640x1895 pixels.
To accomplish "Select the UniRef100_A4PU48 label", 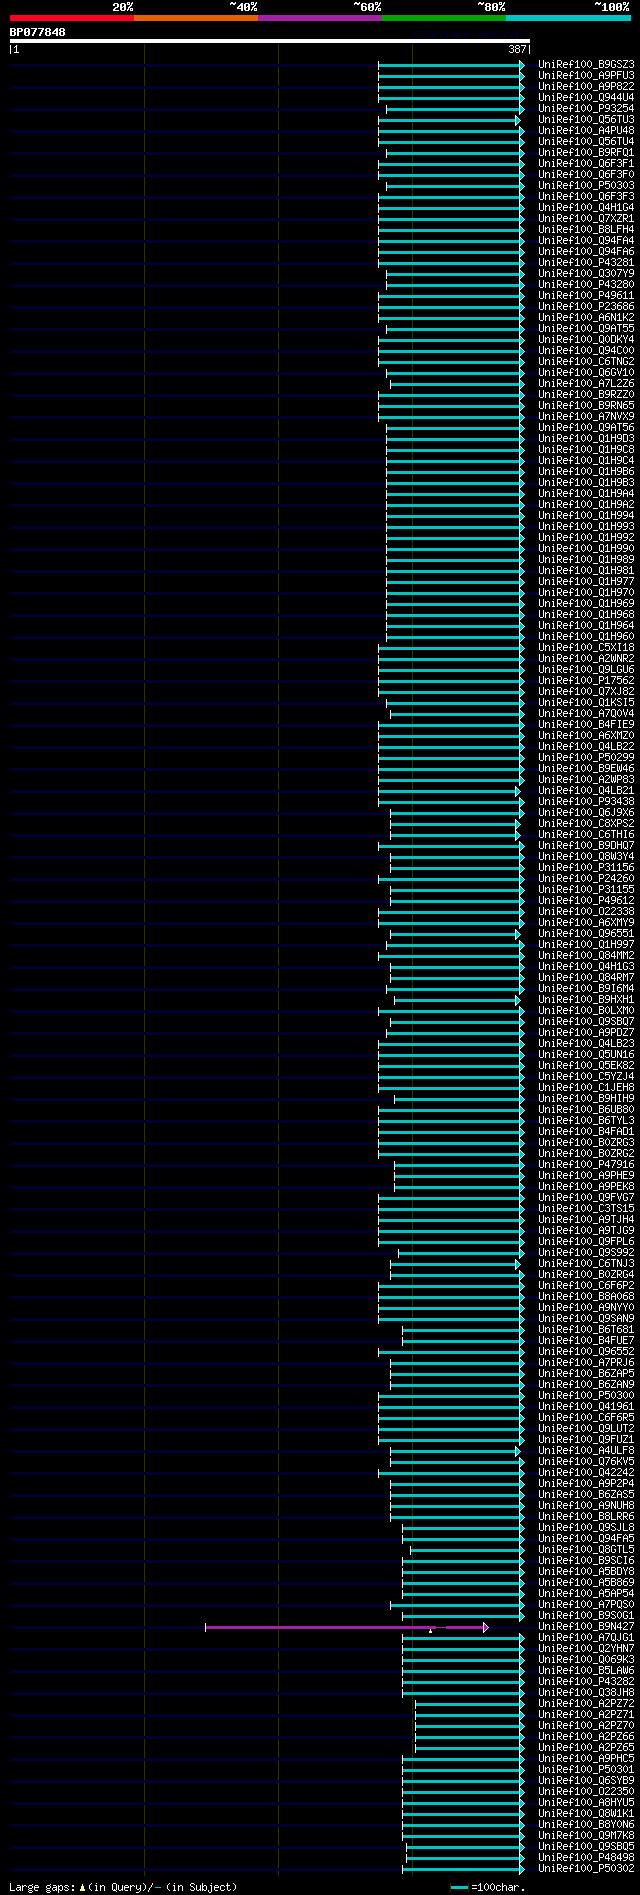I will click(x=586, y=130).
